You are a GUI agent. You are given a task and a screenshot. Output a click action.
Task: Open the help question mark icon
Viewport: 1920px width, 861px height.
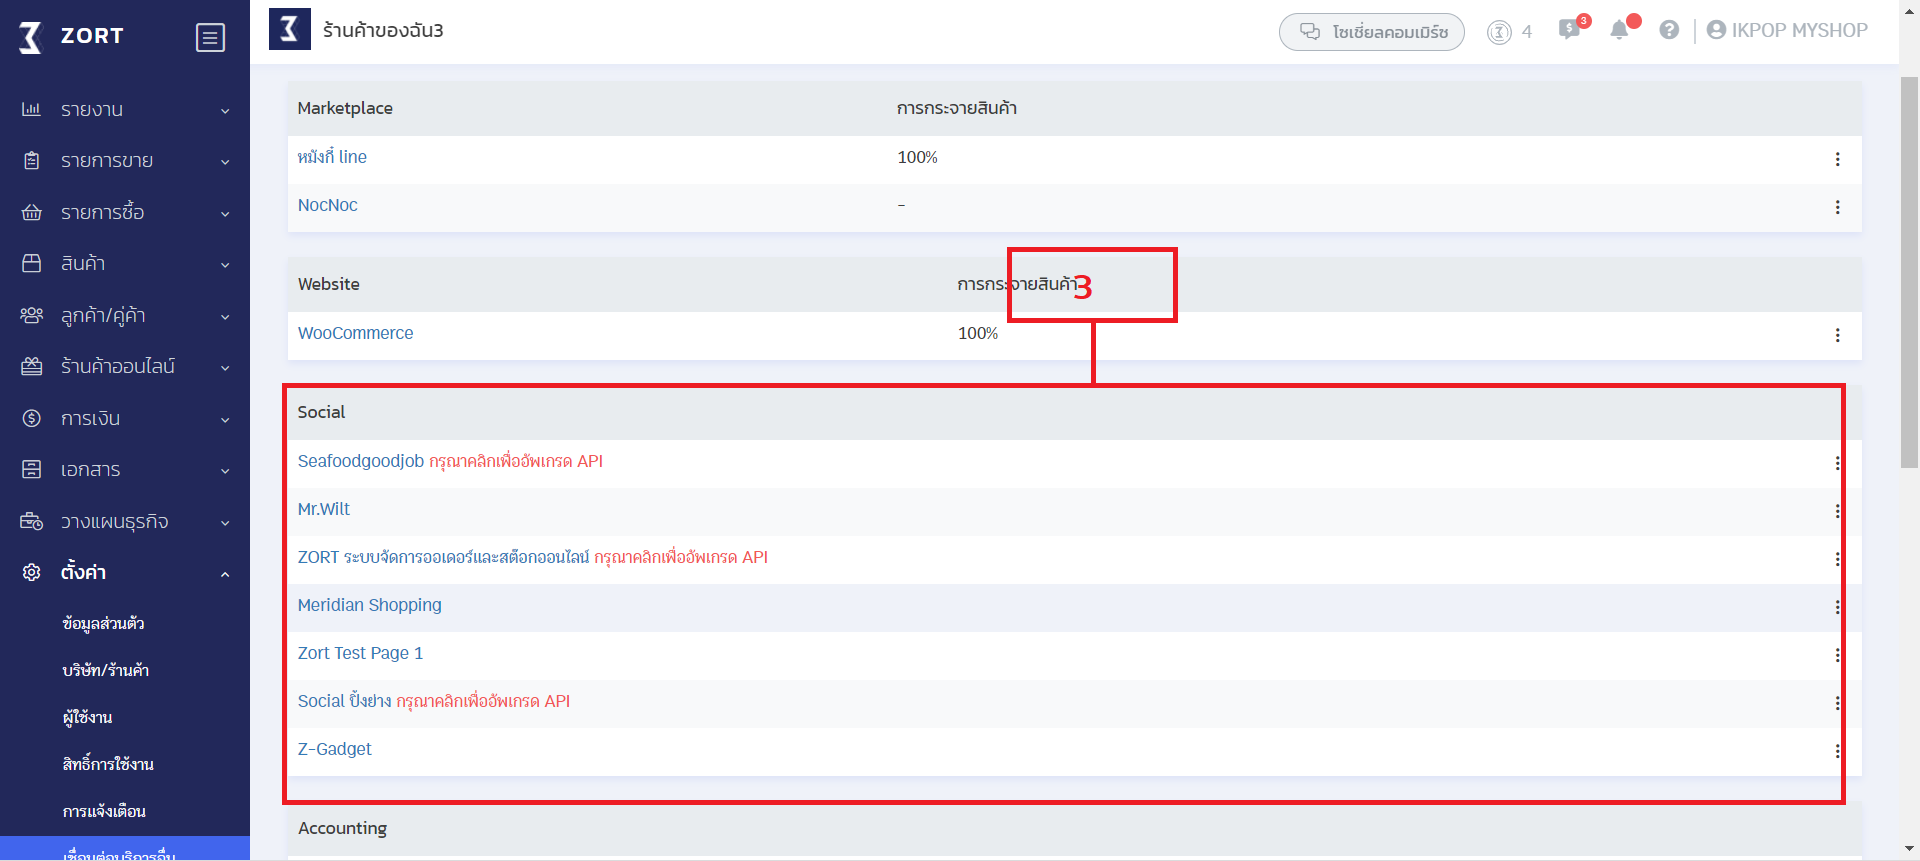point(1669,30)
